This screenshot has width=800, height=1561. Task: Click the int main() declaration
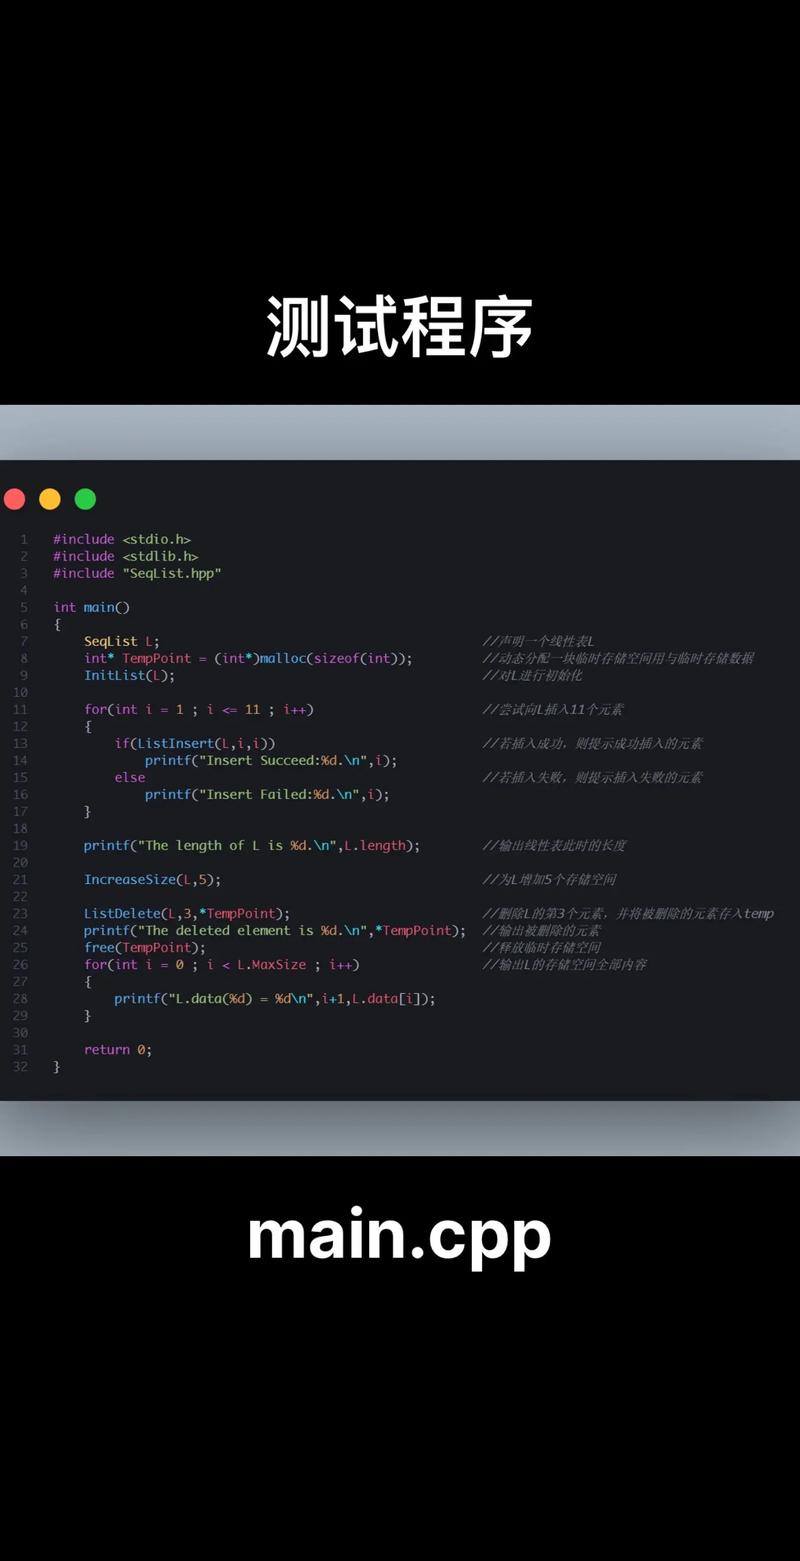[91, 607]
